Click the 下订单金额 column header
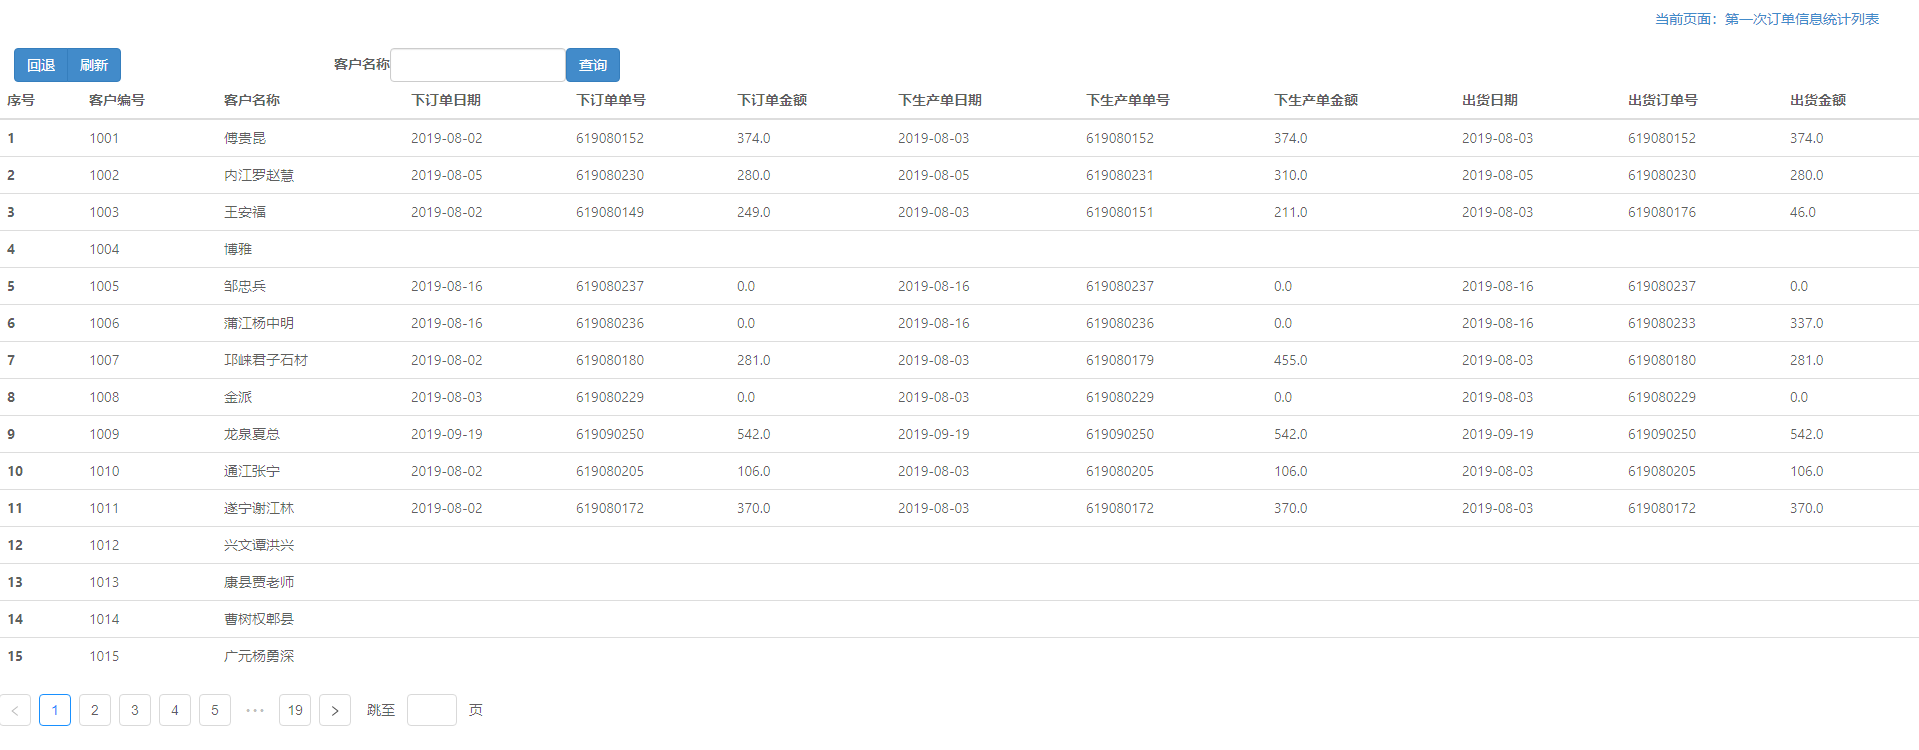 pyautogui.click(x=772, y=100)
